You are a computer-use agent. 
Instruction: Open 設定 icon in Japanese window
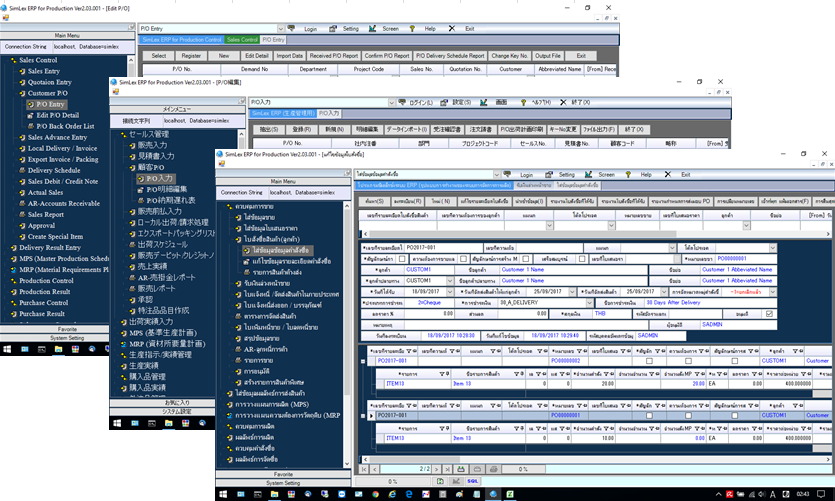point(444,102)
